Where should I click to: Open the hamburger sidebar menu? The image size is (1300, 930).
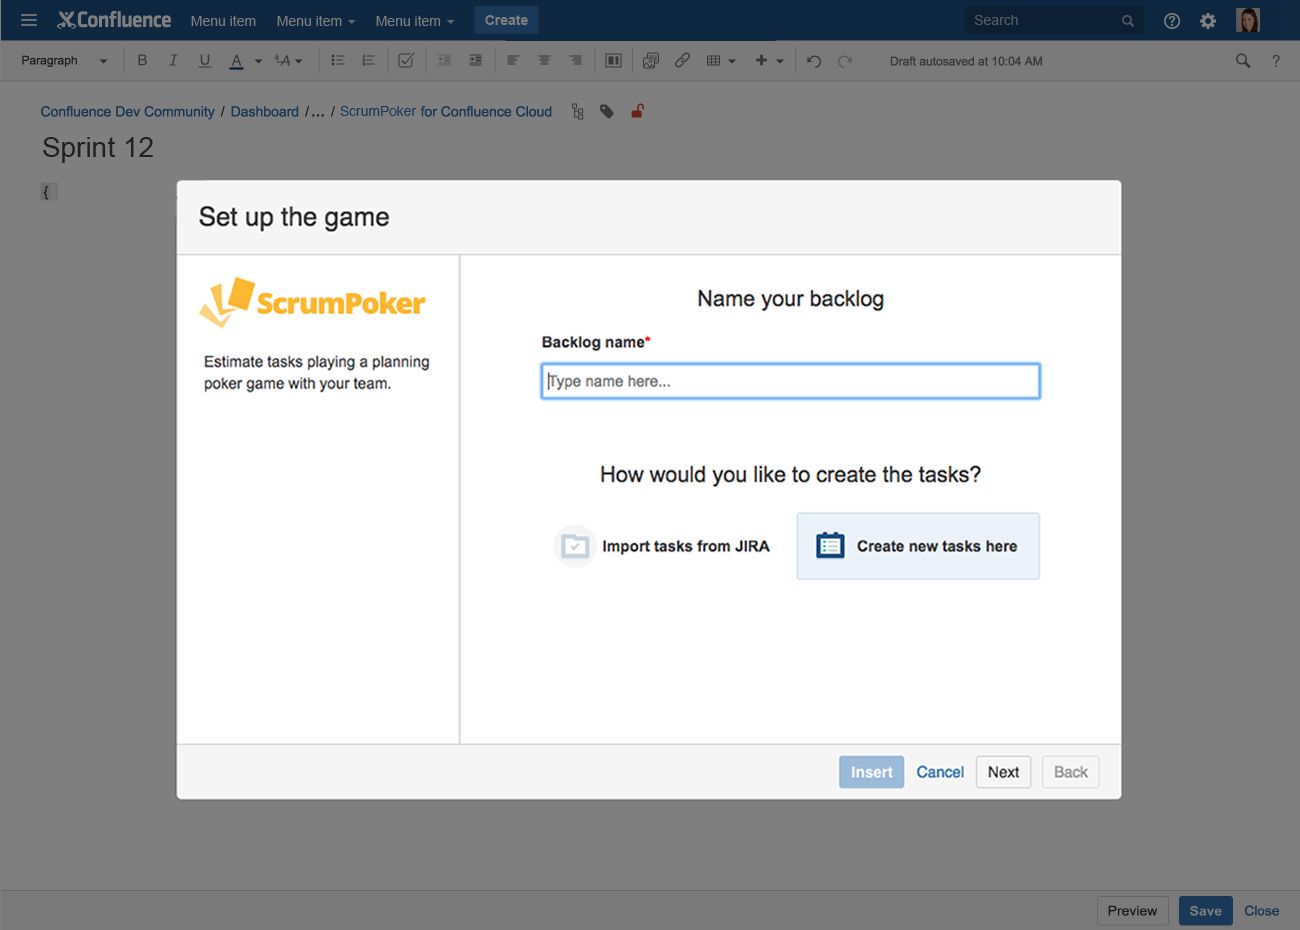(29, 20)
